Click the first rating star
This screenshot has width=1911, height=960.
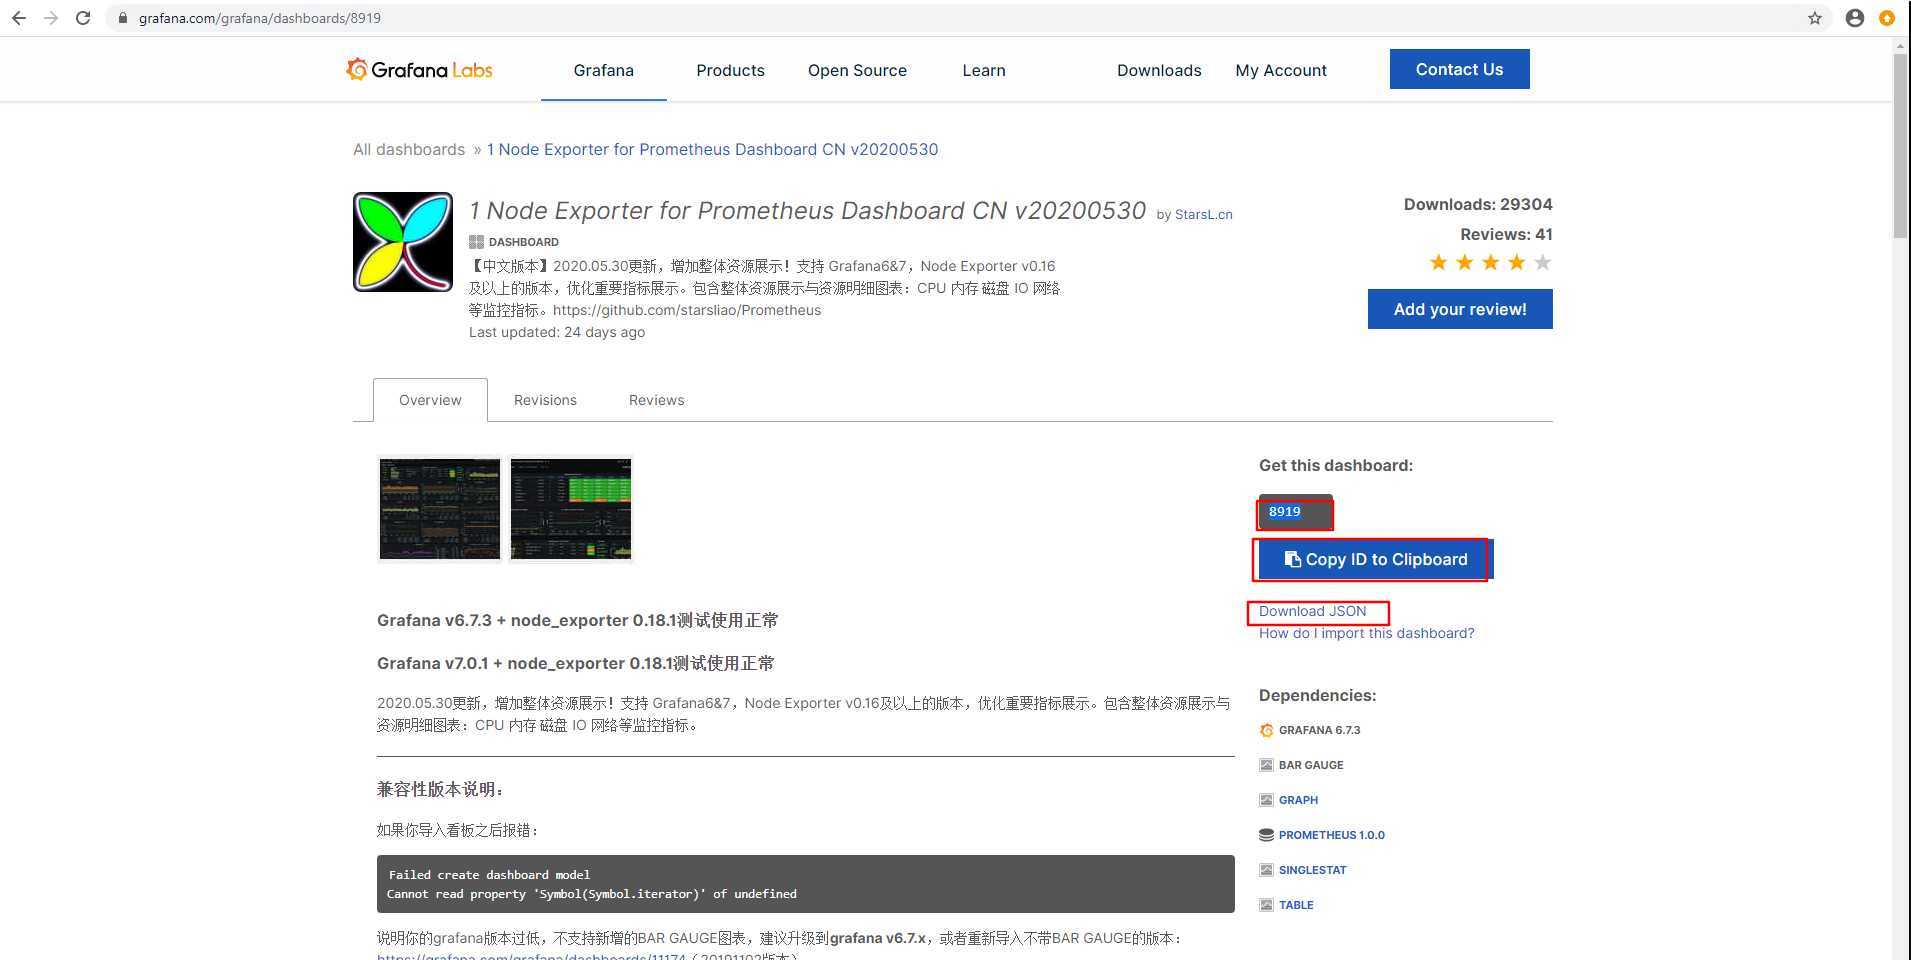click(x=1439, y=263)
